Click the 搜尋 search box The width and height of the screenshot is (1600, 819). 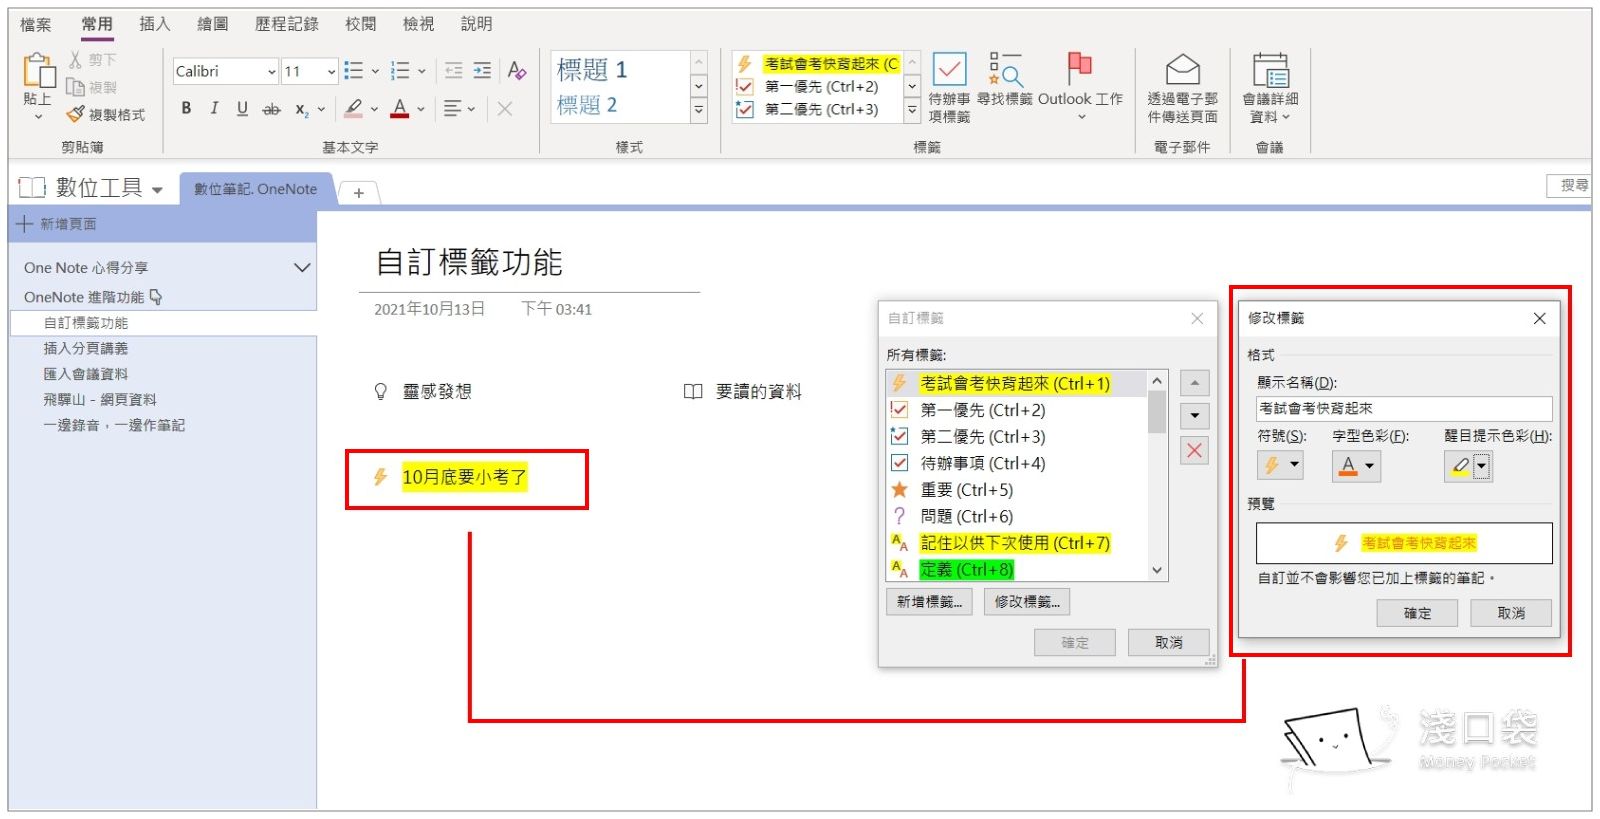pos(1568,186)
